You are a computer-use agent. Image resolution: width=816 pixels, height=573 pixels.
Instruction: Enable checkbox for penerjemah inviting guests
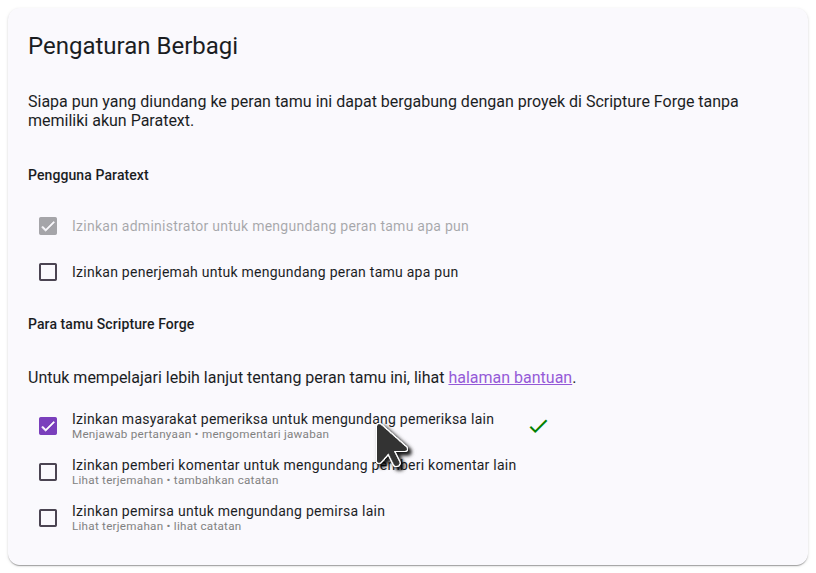click(48, 272)
